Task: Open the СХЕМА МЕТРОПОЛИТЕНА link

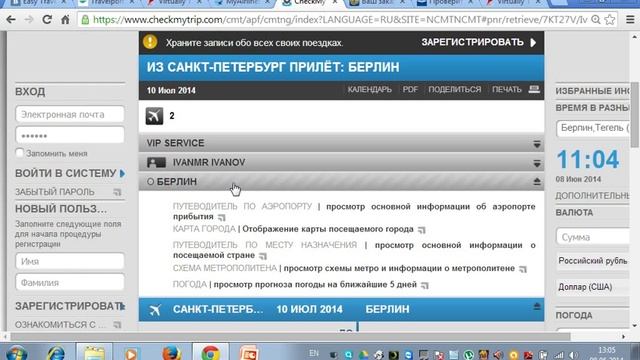Action: [x=225, y=268]
